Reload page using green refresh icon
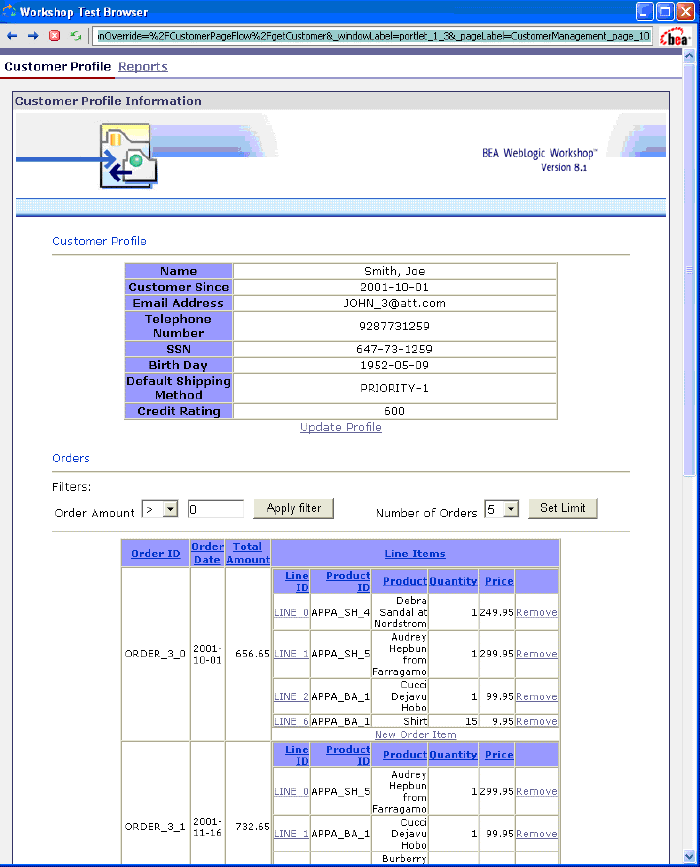 [x=76, y=36]
